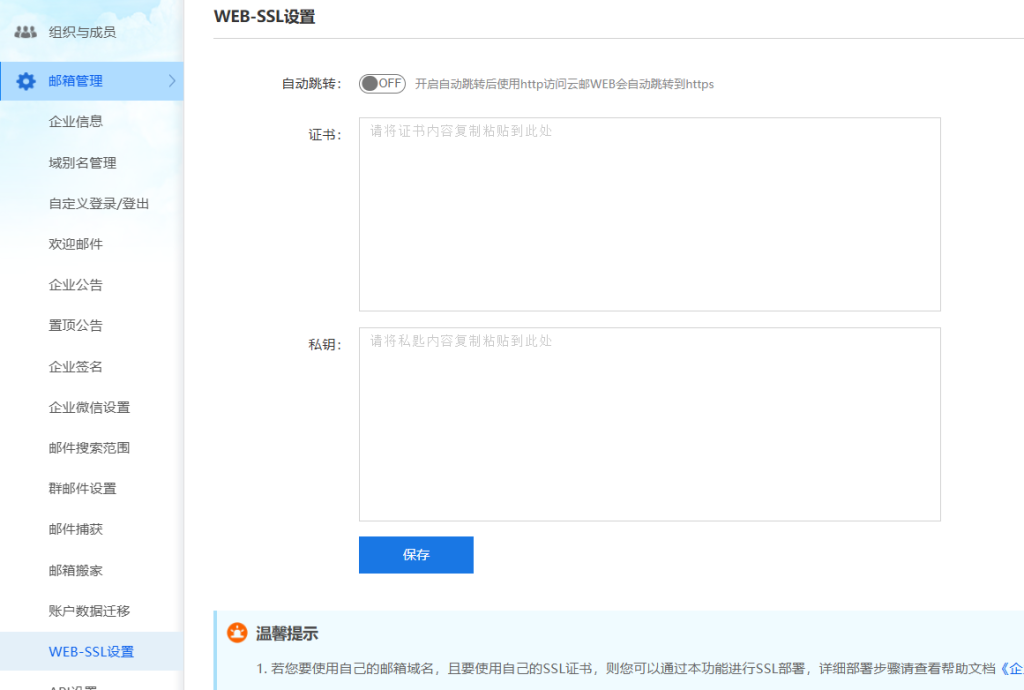Click the people icon beside 组织与成员

24,31
